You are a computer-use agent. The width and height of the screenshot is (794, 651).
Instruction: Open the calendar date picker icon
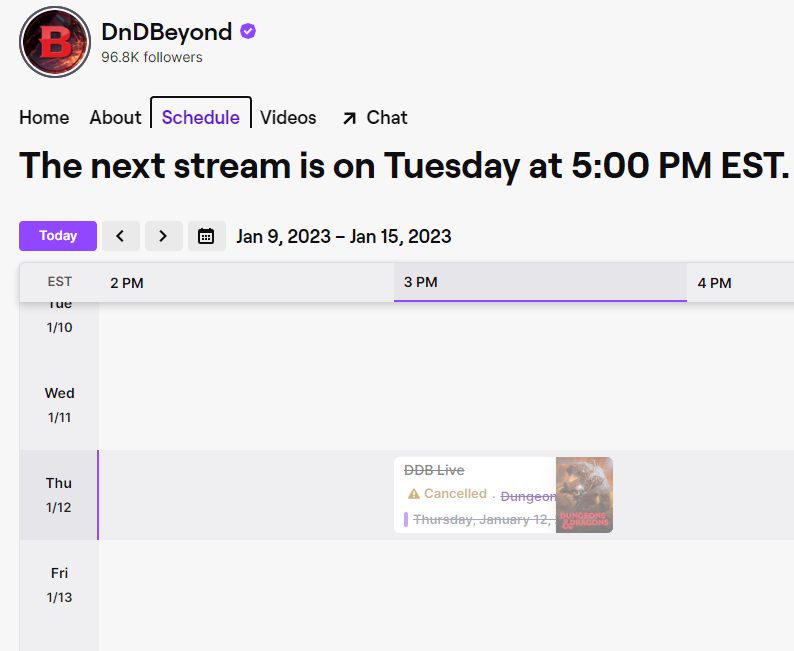[x=206, y=236]
